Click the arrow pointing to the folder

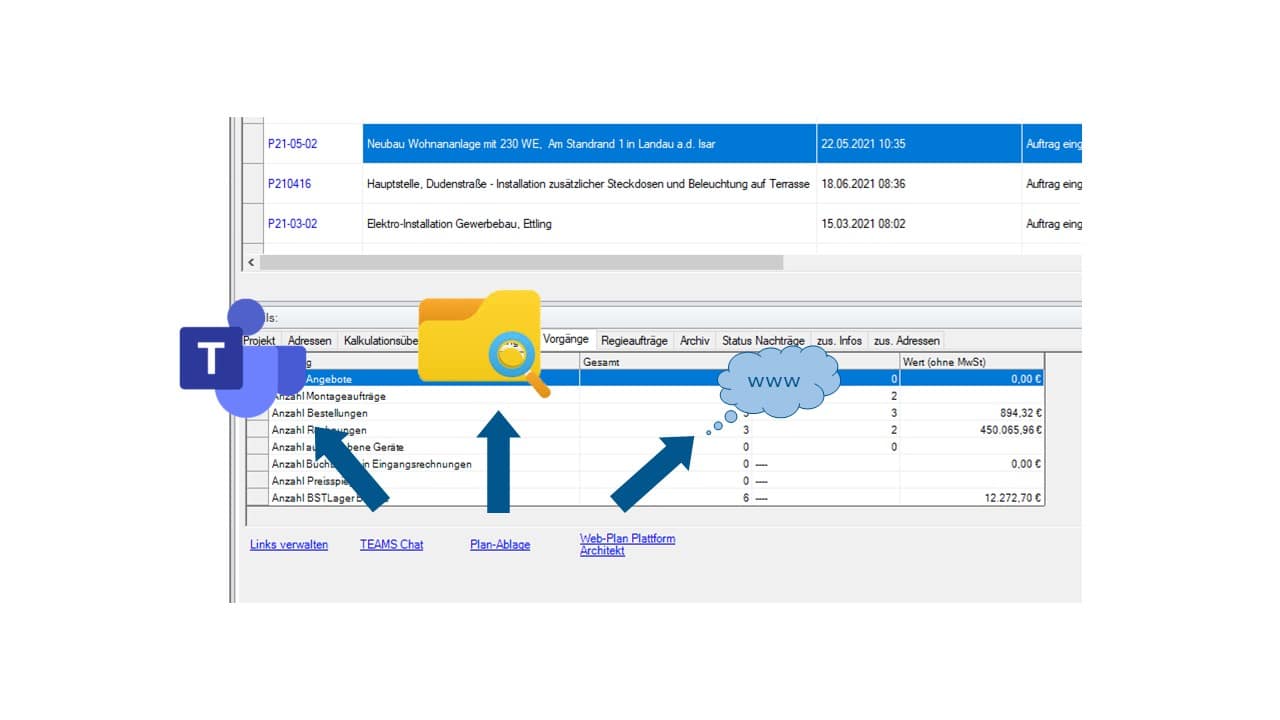click(x=498, y=461)
